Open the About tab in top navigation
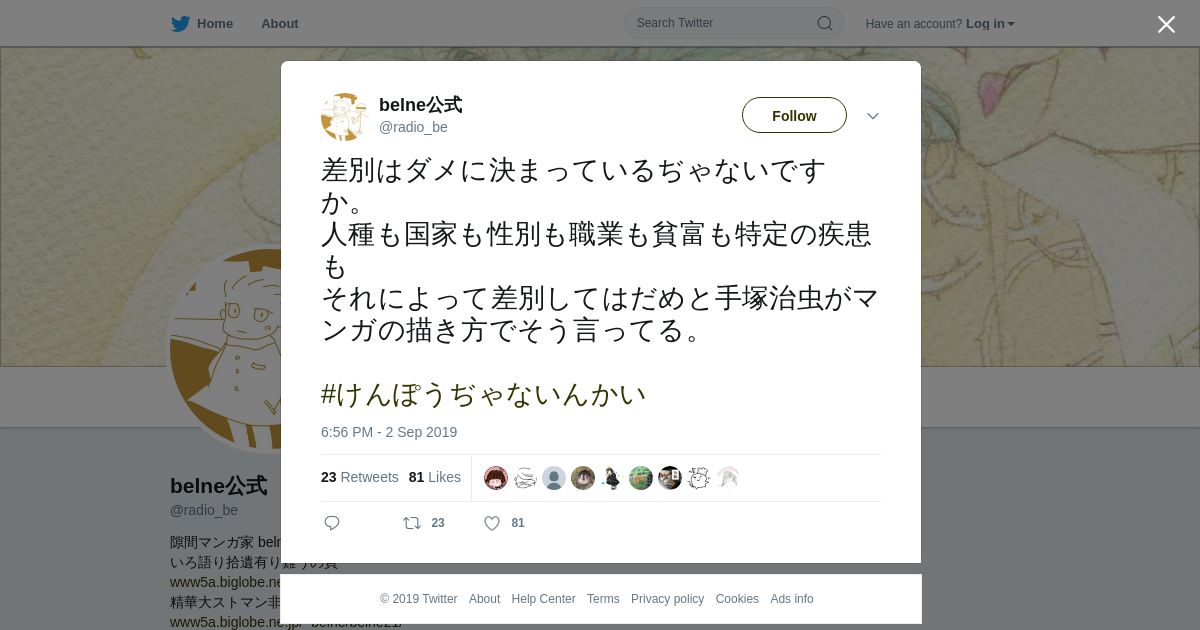Screen dimensions: 1200x630 (x=280, y=23)
